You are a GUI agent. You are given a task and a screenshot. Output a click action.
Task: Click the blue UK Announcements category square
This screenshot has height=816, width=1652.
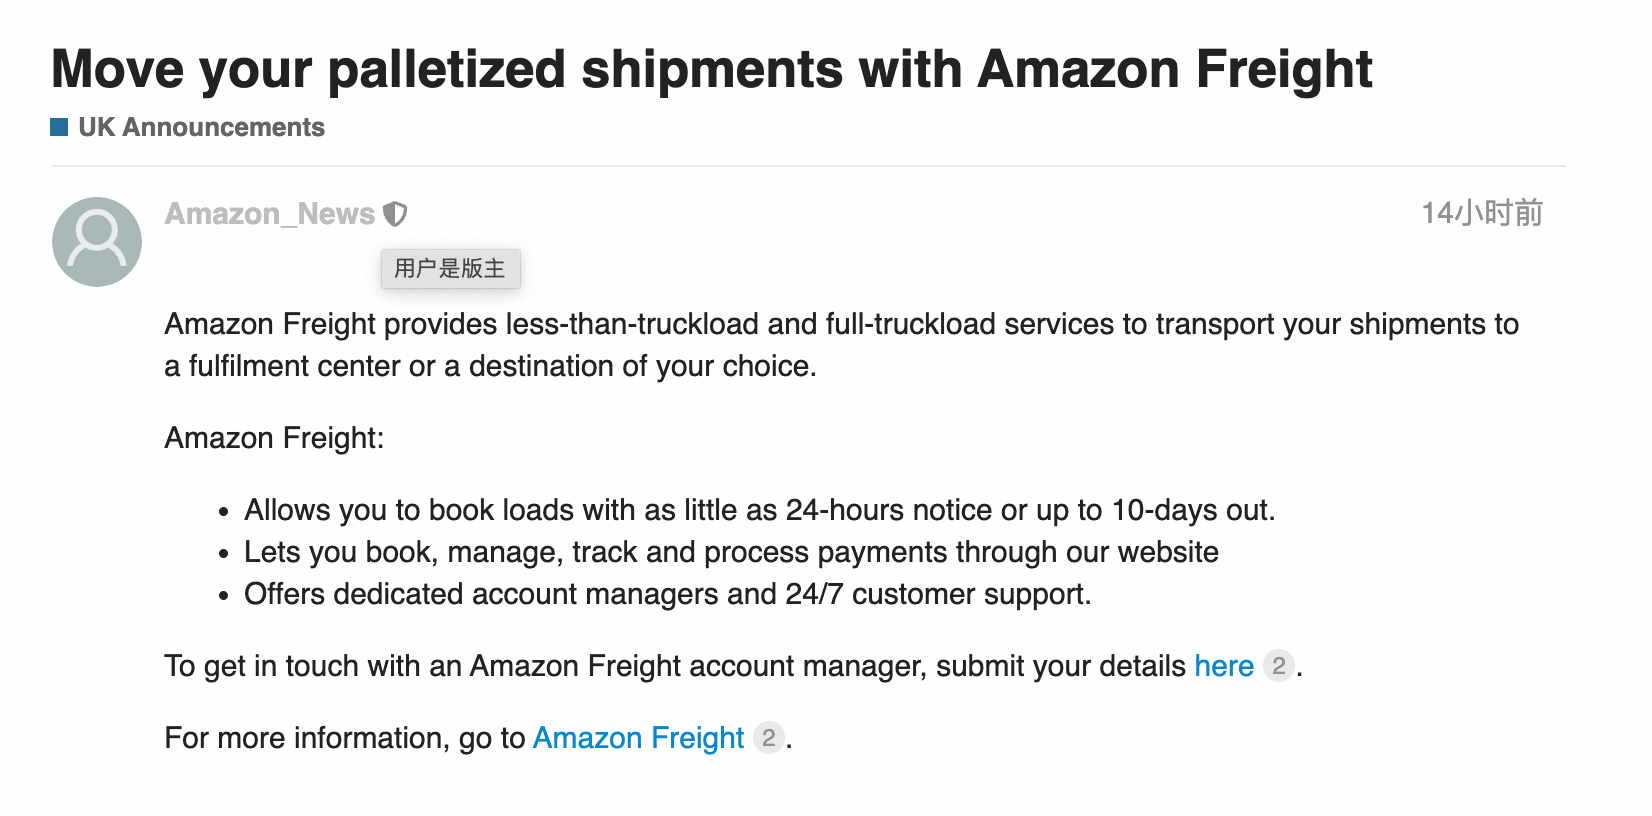59,127
